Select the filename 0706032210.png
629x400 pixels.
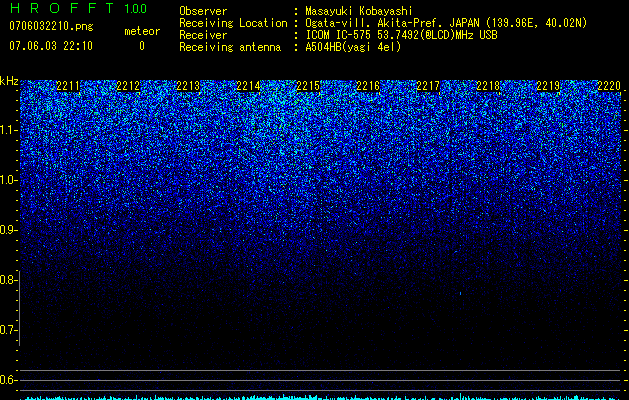[x=51, y=26]
